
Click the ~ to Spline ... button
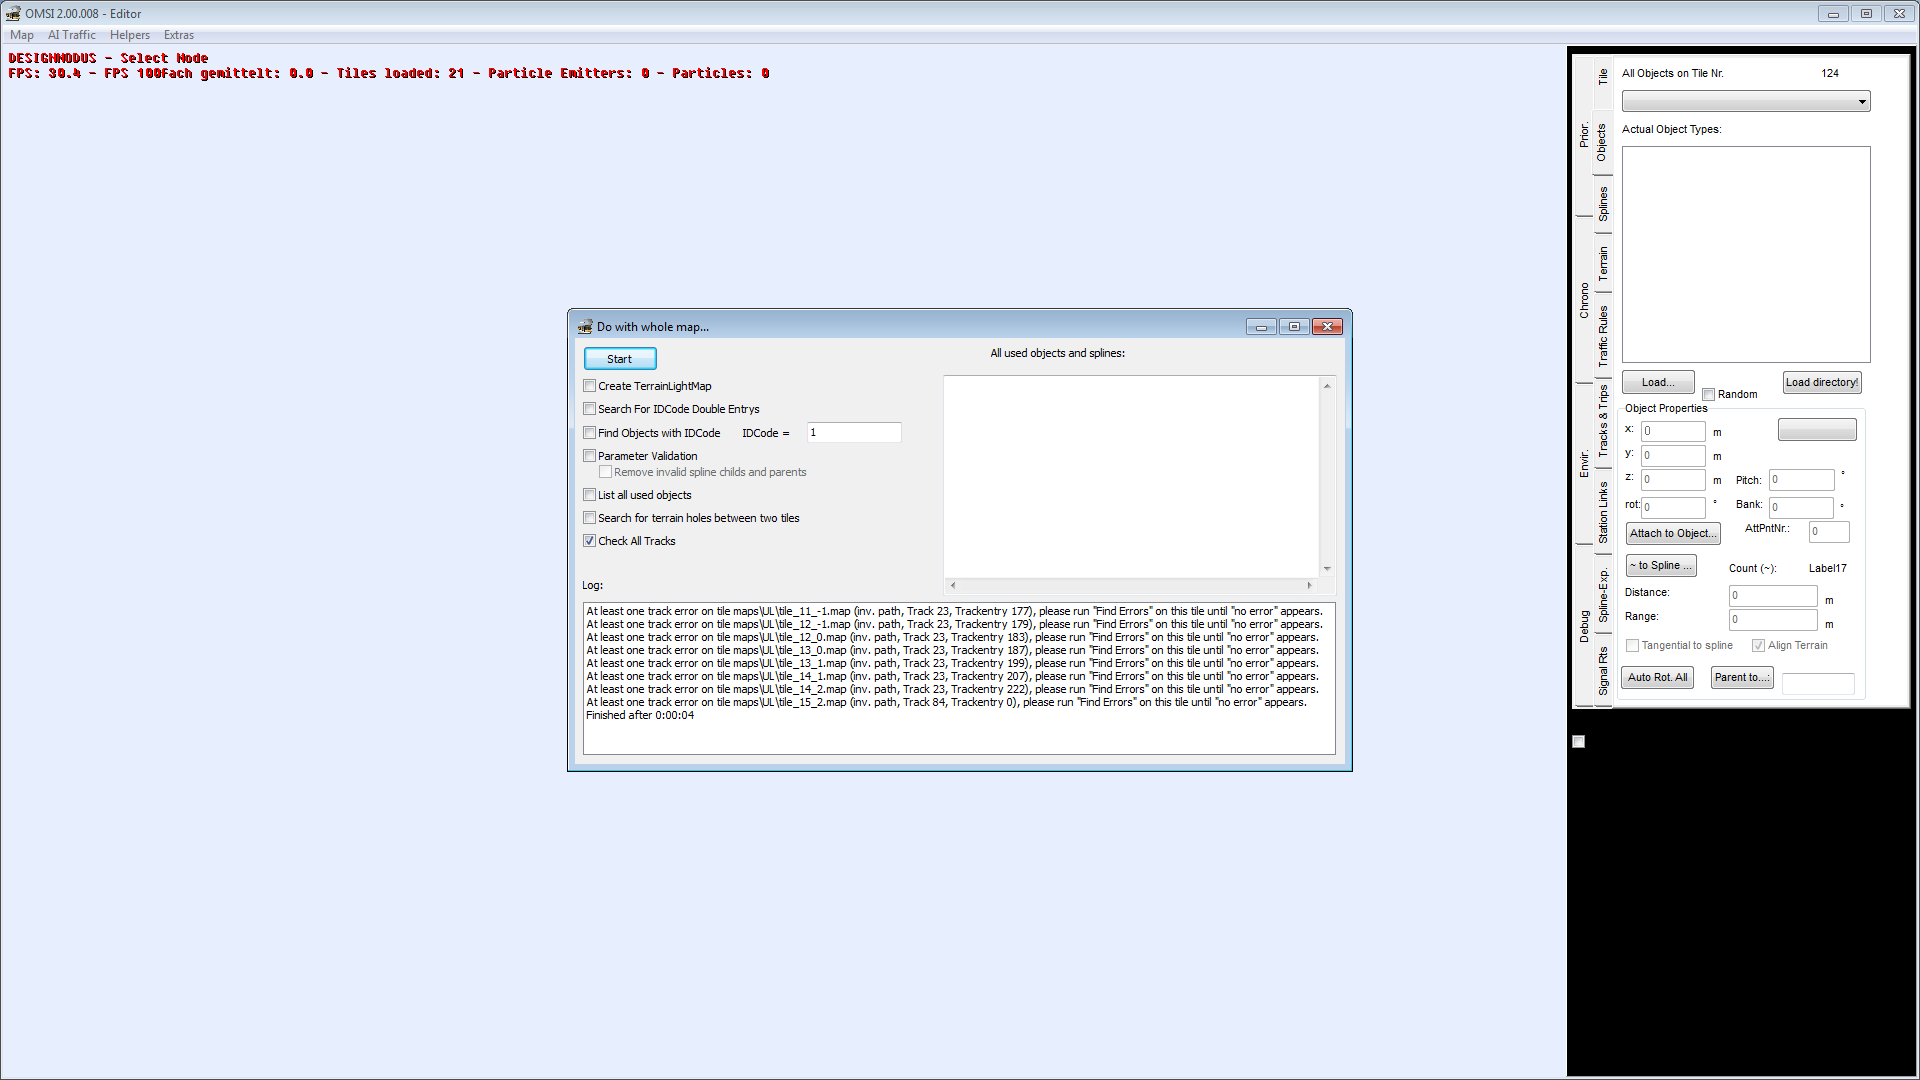pyautogui.click(x=1660, y=565)
